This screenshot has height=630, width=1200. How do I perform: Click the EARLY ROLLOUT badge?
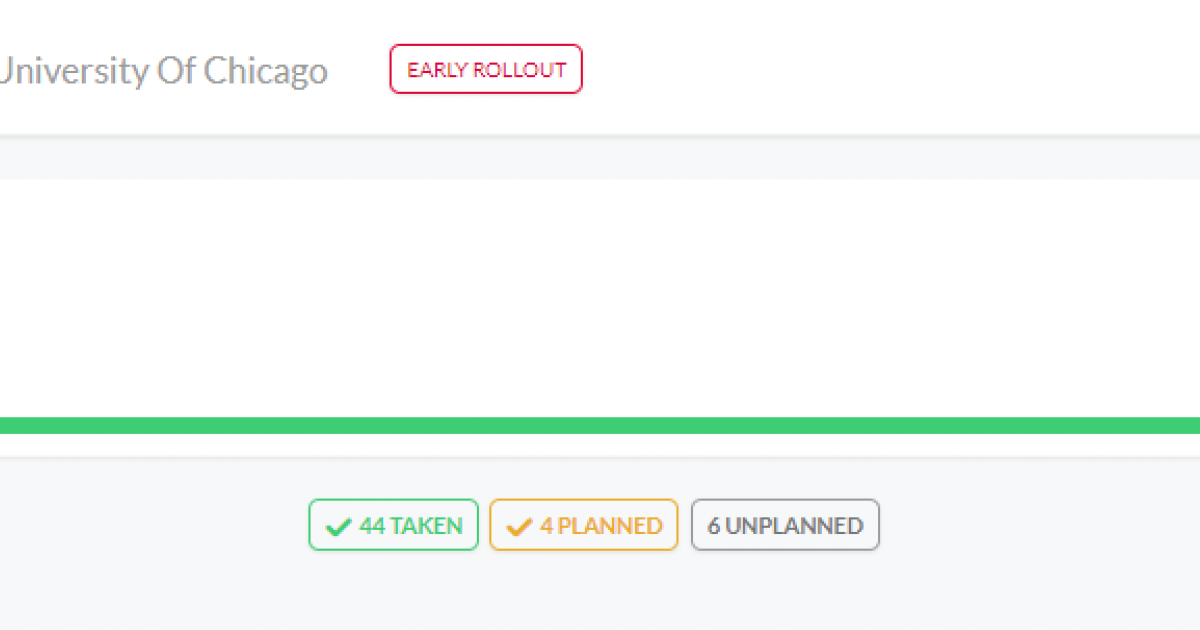[486, 70]
